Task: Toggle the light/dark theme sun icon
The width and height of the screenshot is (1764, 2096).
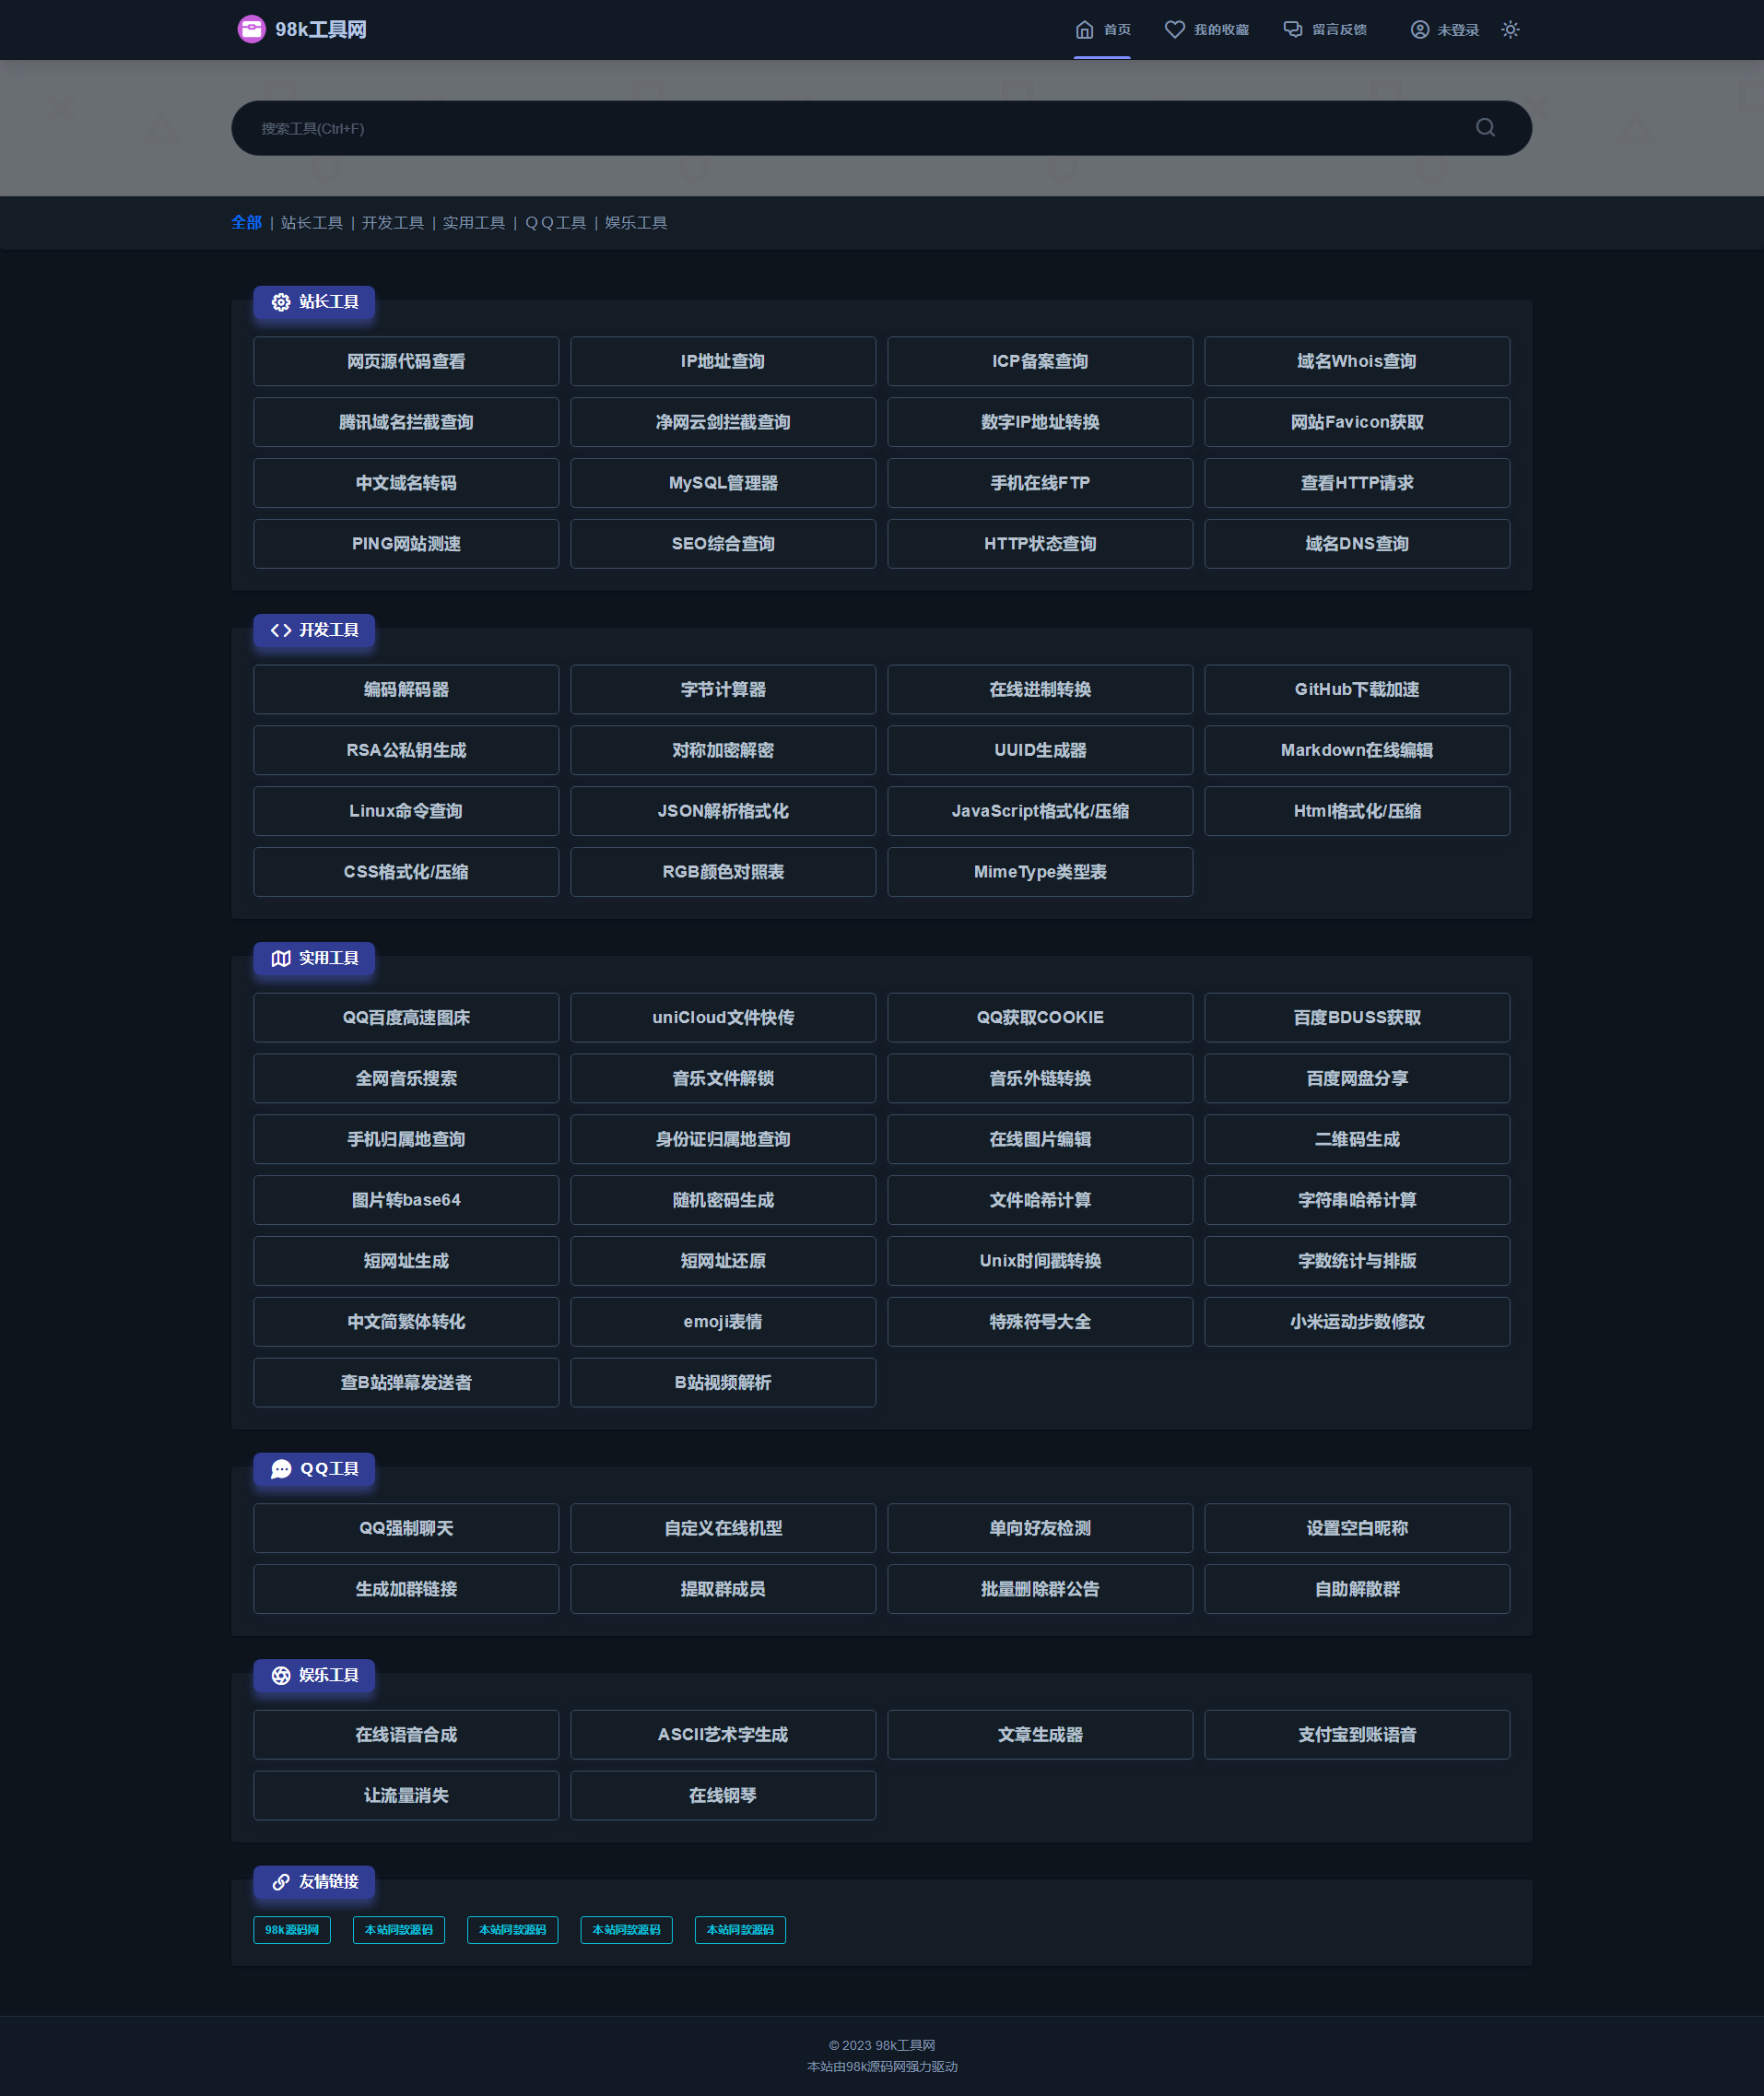Action: (x=1510, y=30)
